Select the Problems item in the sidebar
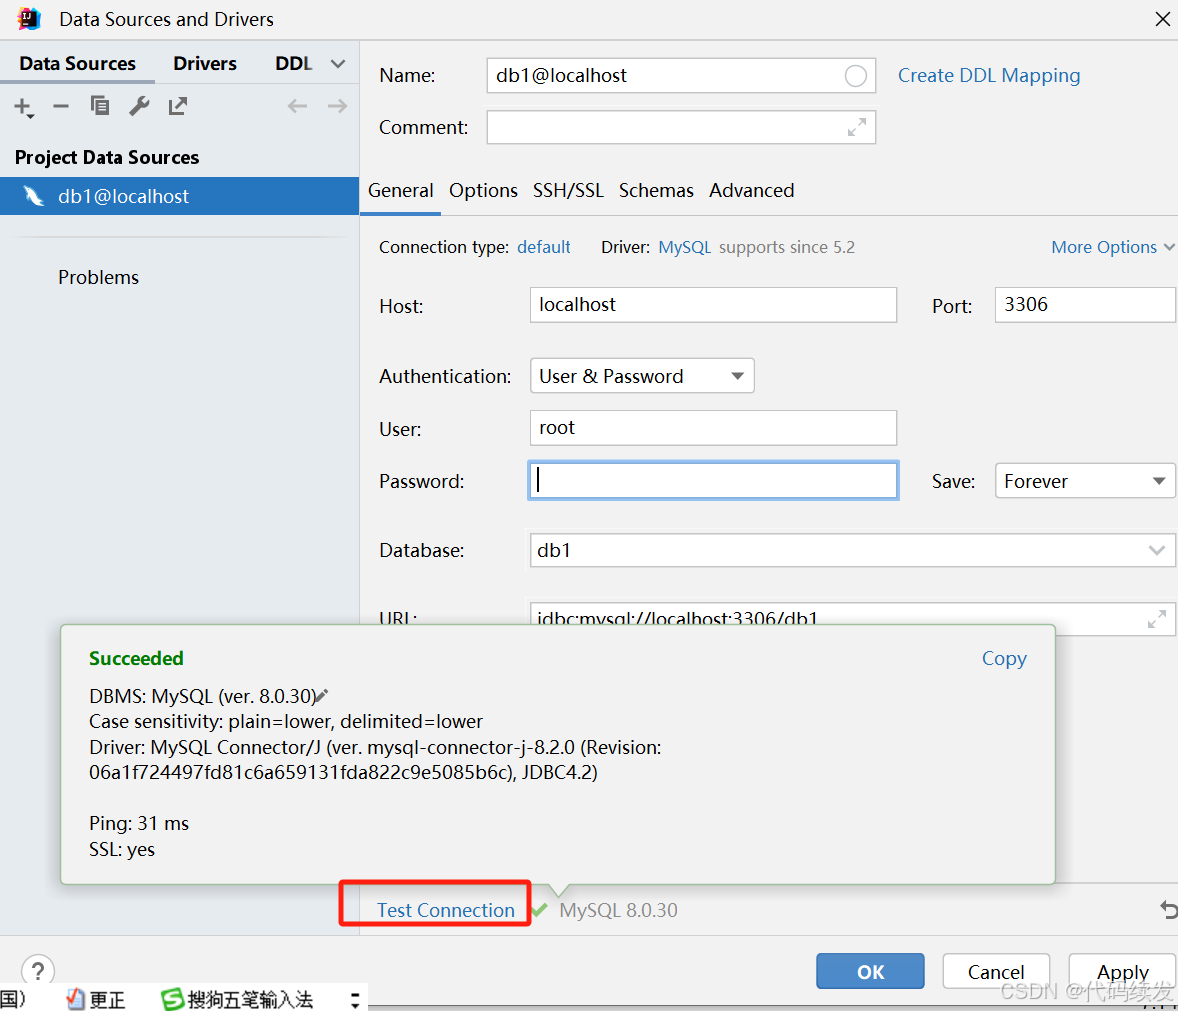Screen dimensions: 1178x1011 click(x=98, y=277)
